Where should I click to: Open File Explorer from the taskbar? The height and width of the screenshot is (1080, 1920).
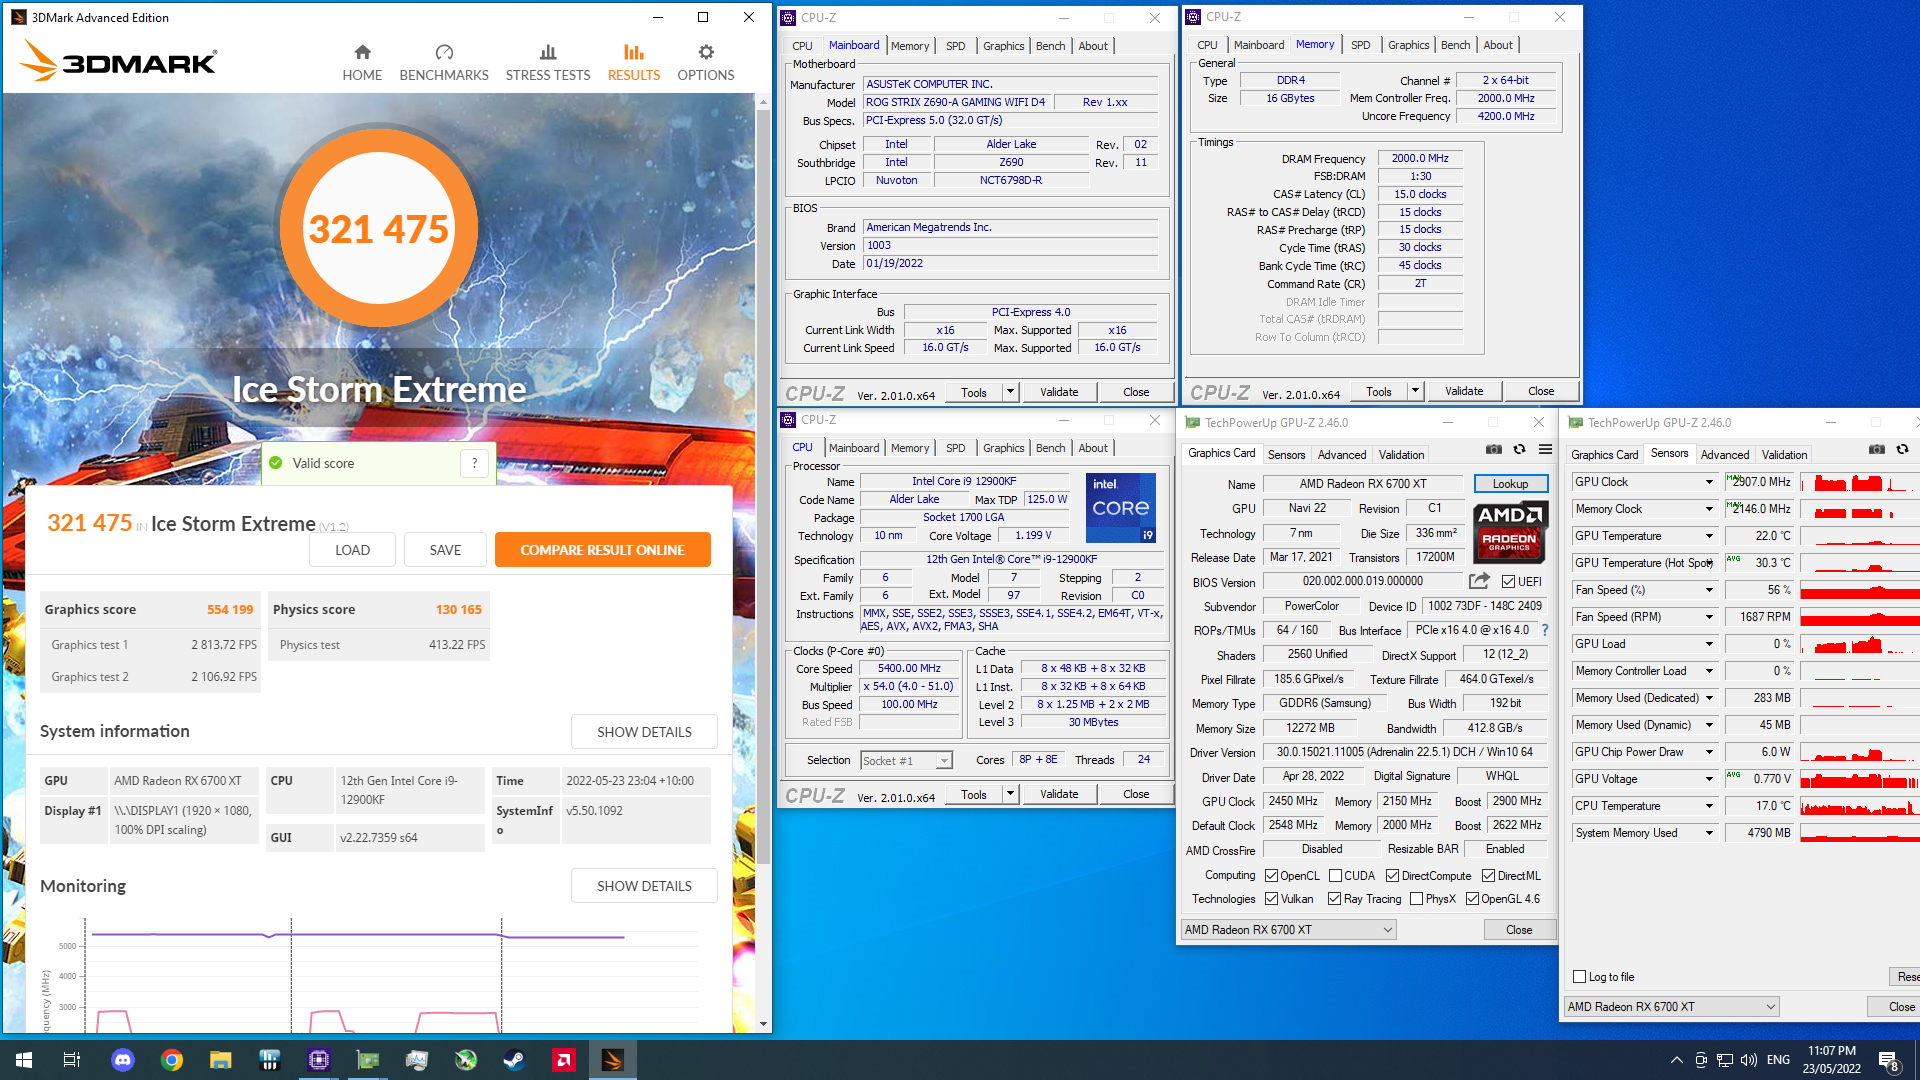point(221,1060)
